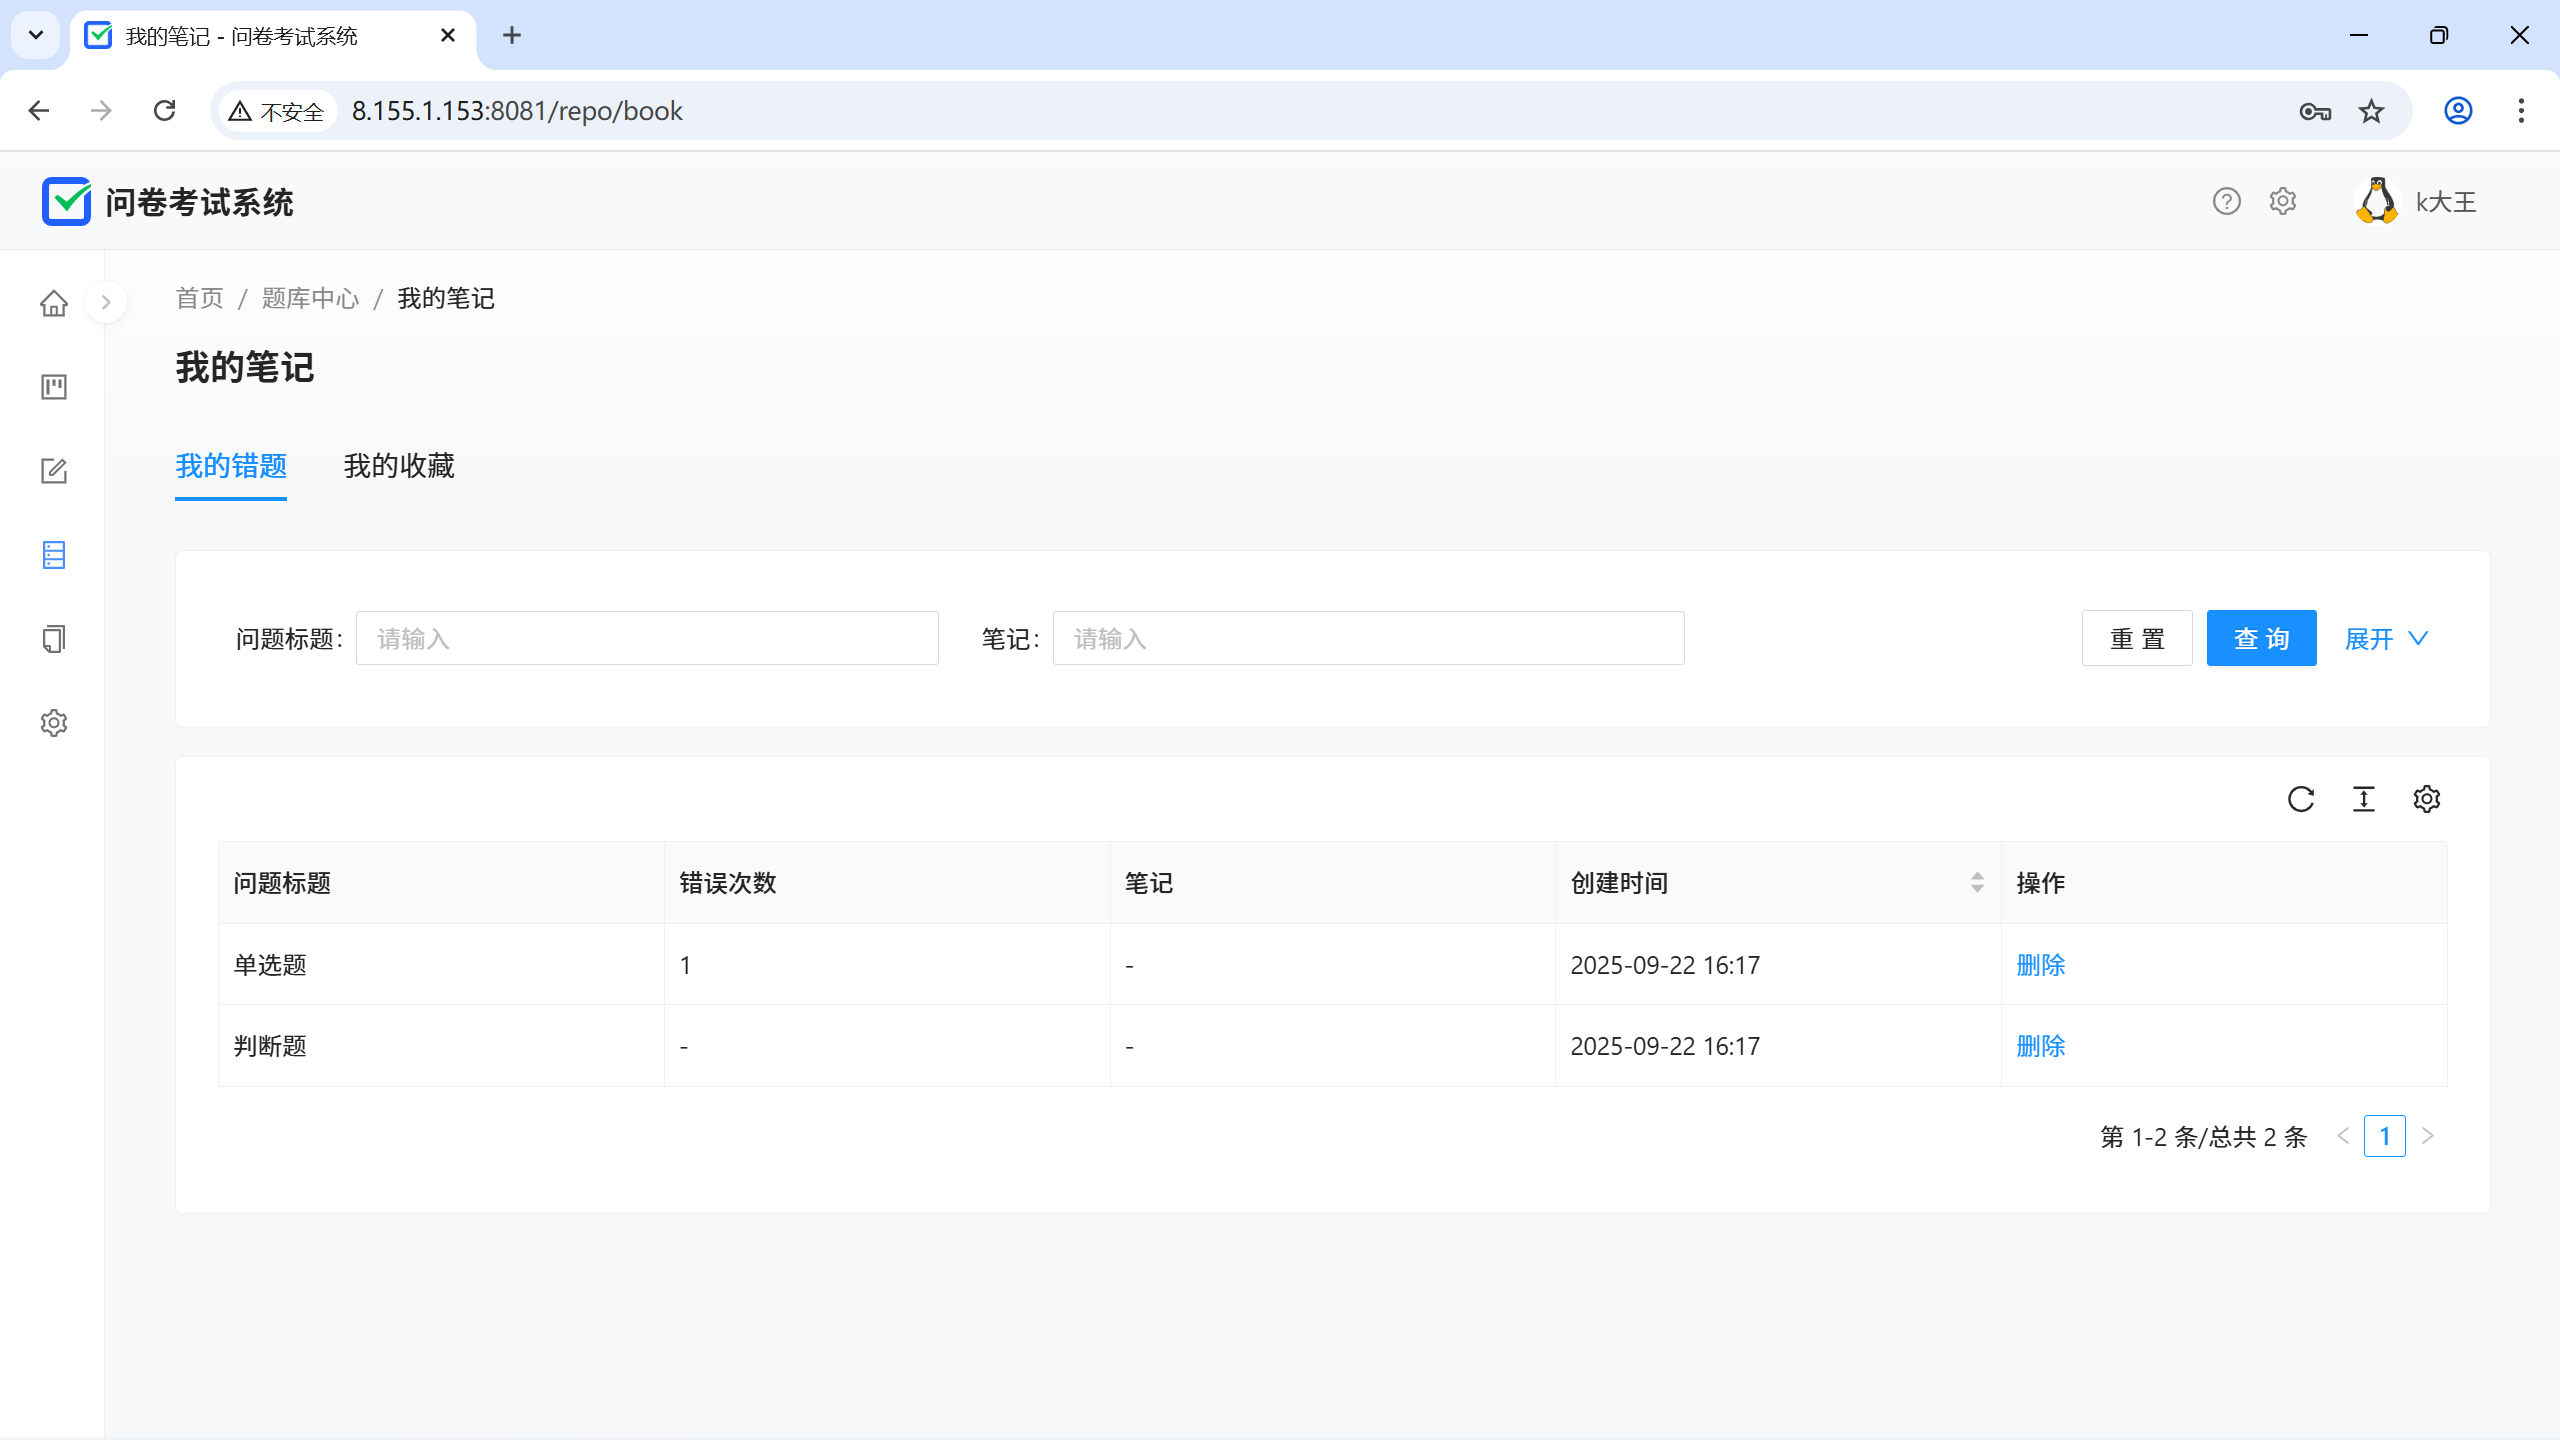
Task: Open the sidebar gear settings icon
Action: (x=54, y=723)
